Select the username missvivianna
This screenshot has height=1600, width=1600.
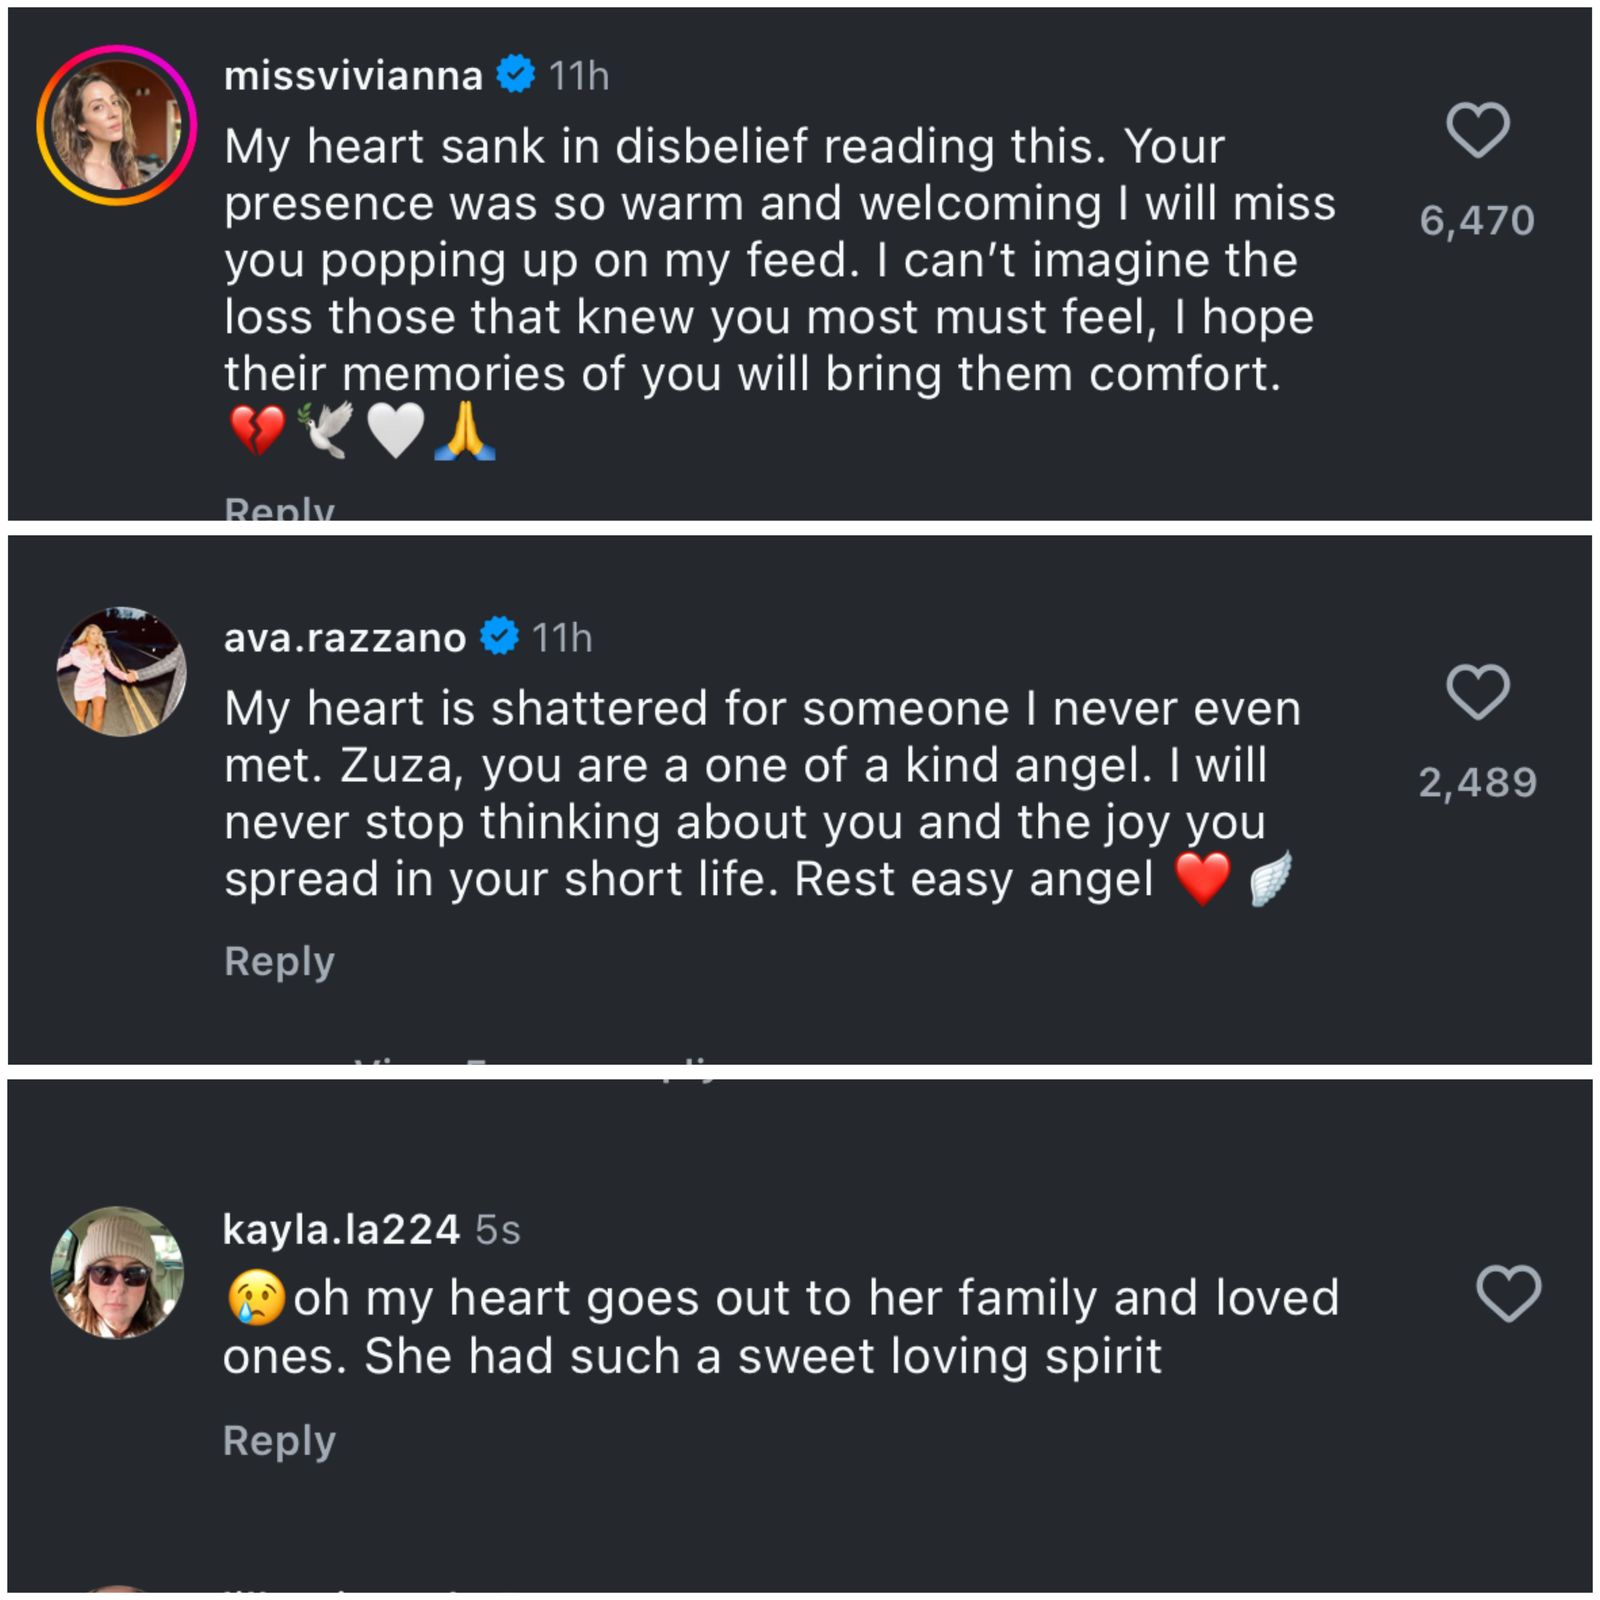(352, 73)
